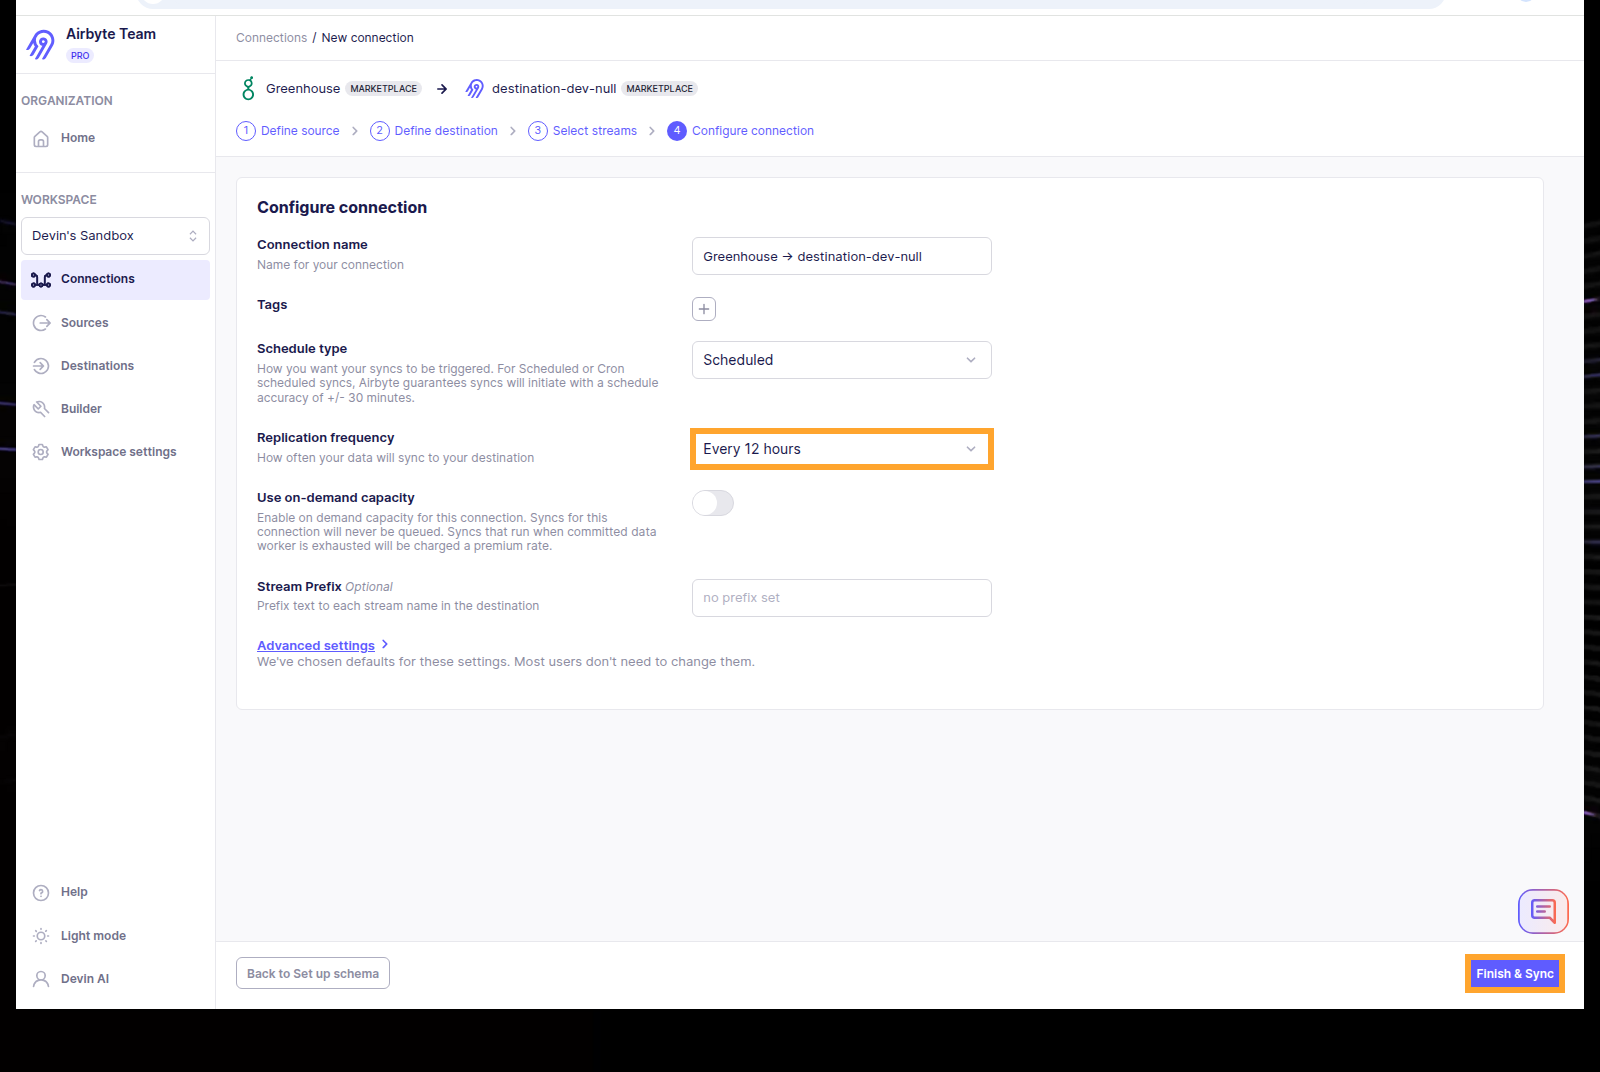Click the Sources icon in sidebar

pyautogui.click(x=41, y=323)
